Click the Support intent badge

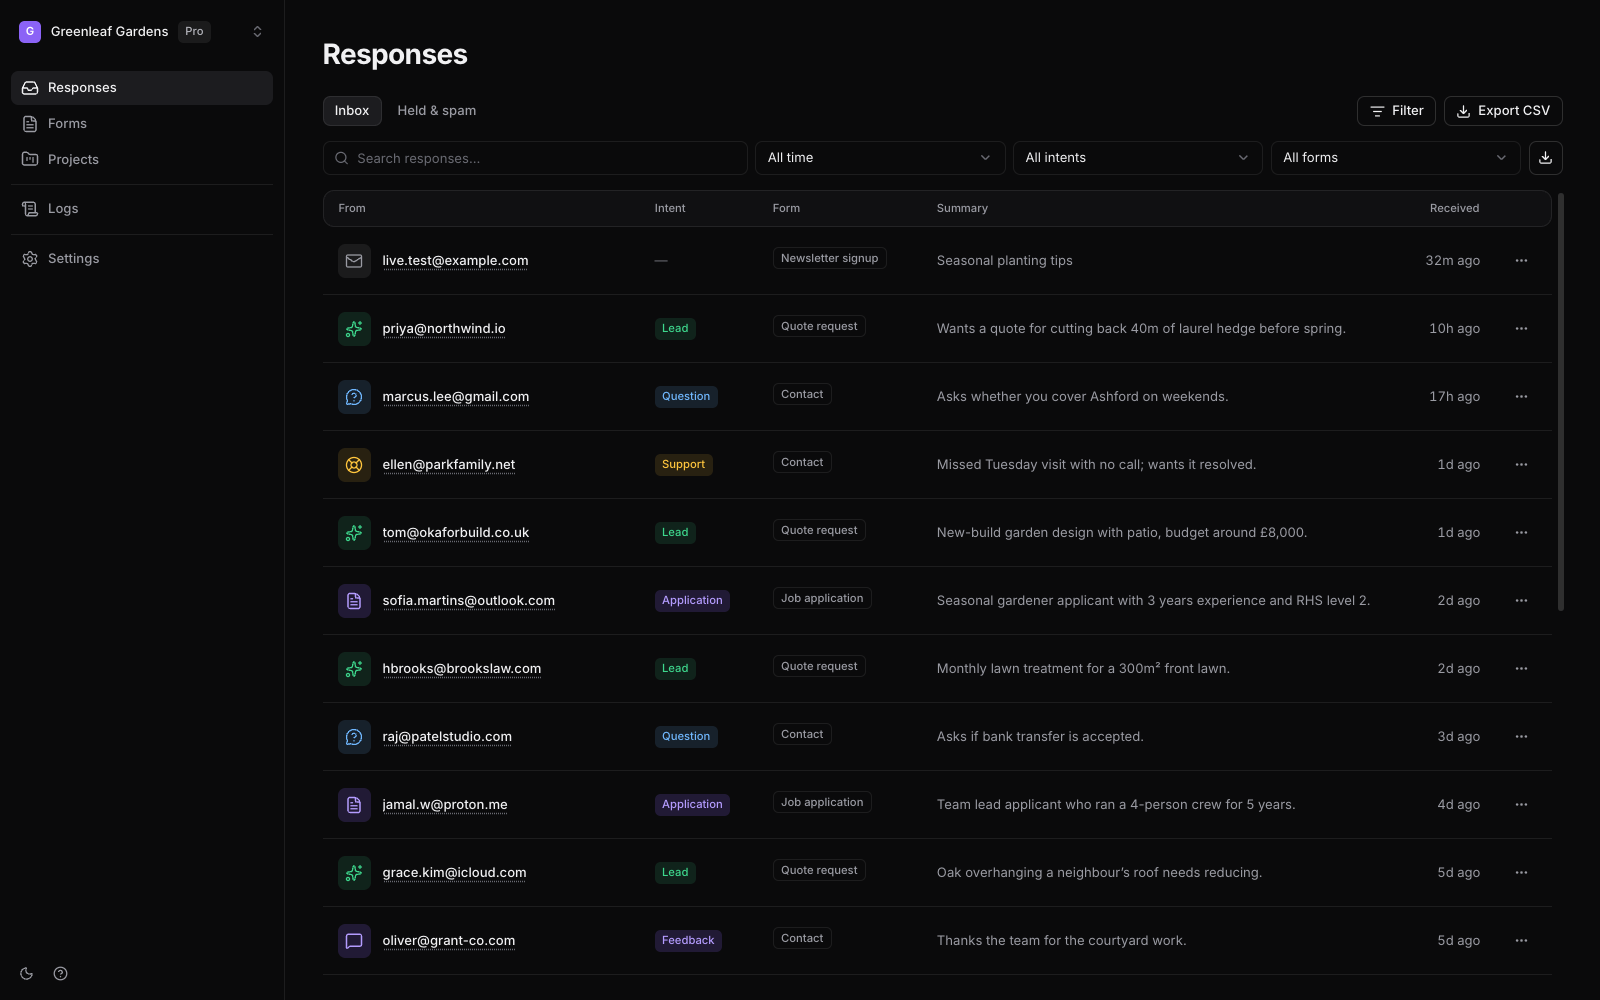click(684, 465)
